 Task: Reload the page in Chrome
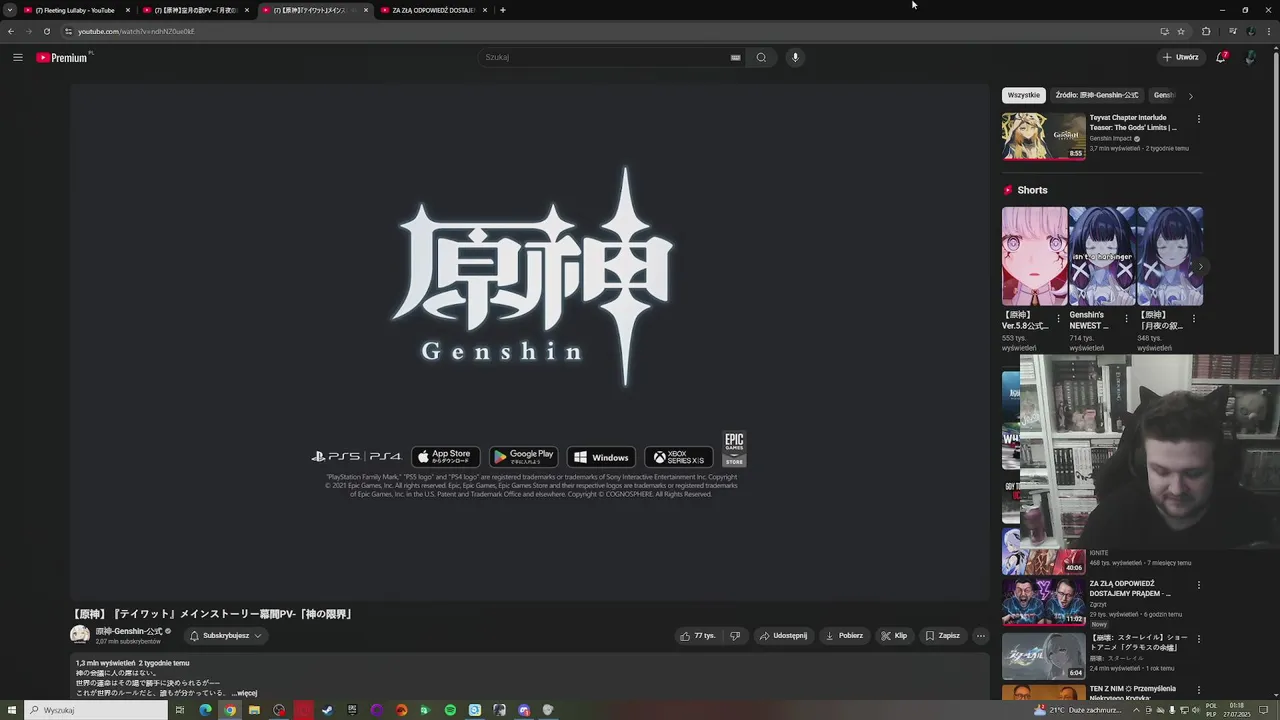[46, 31]
